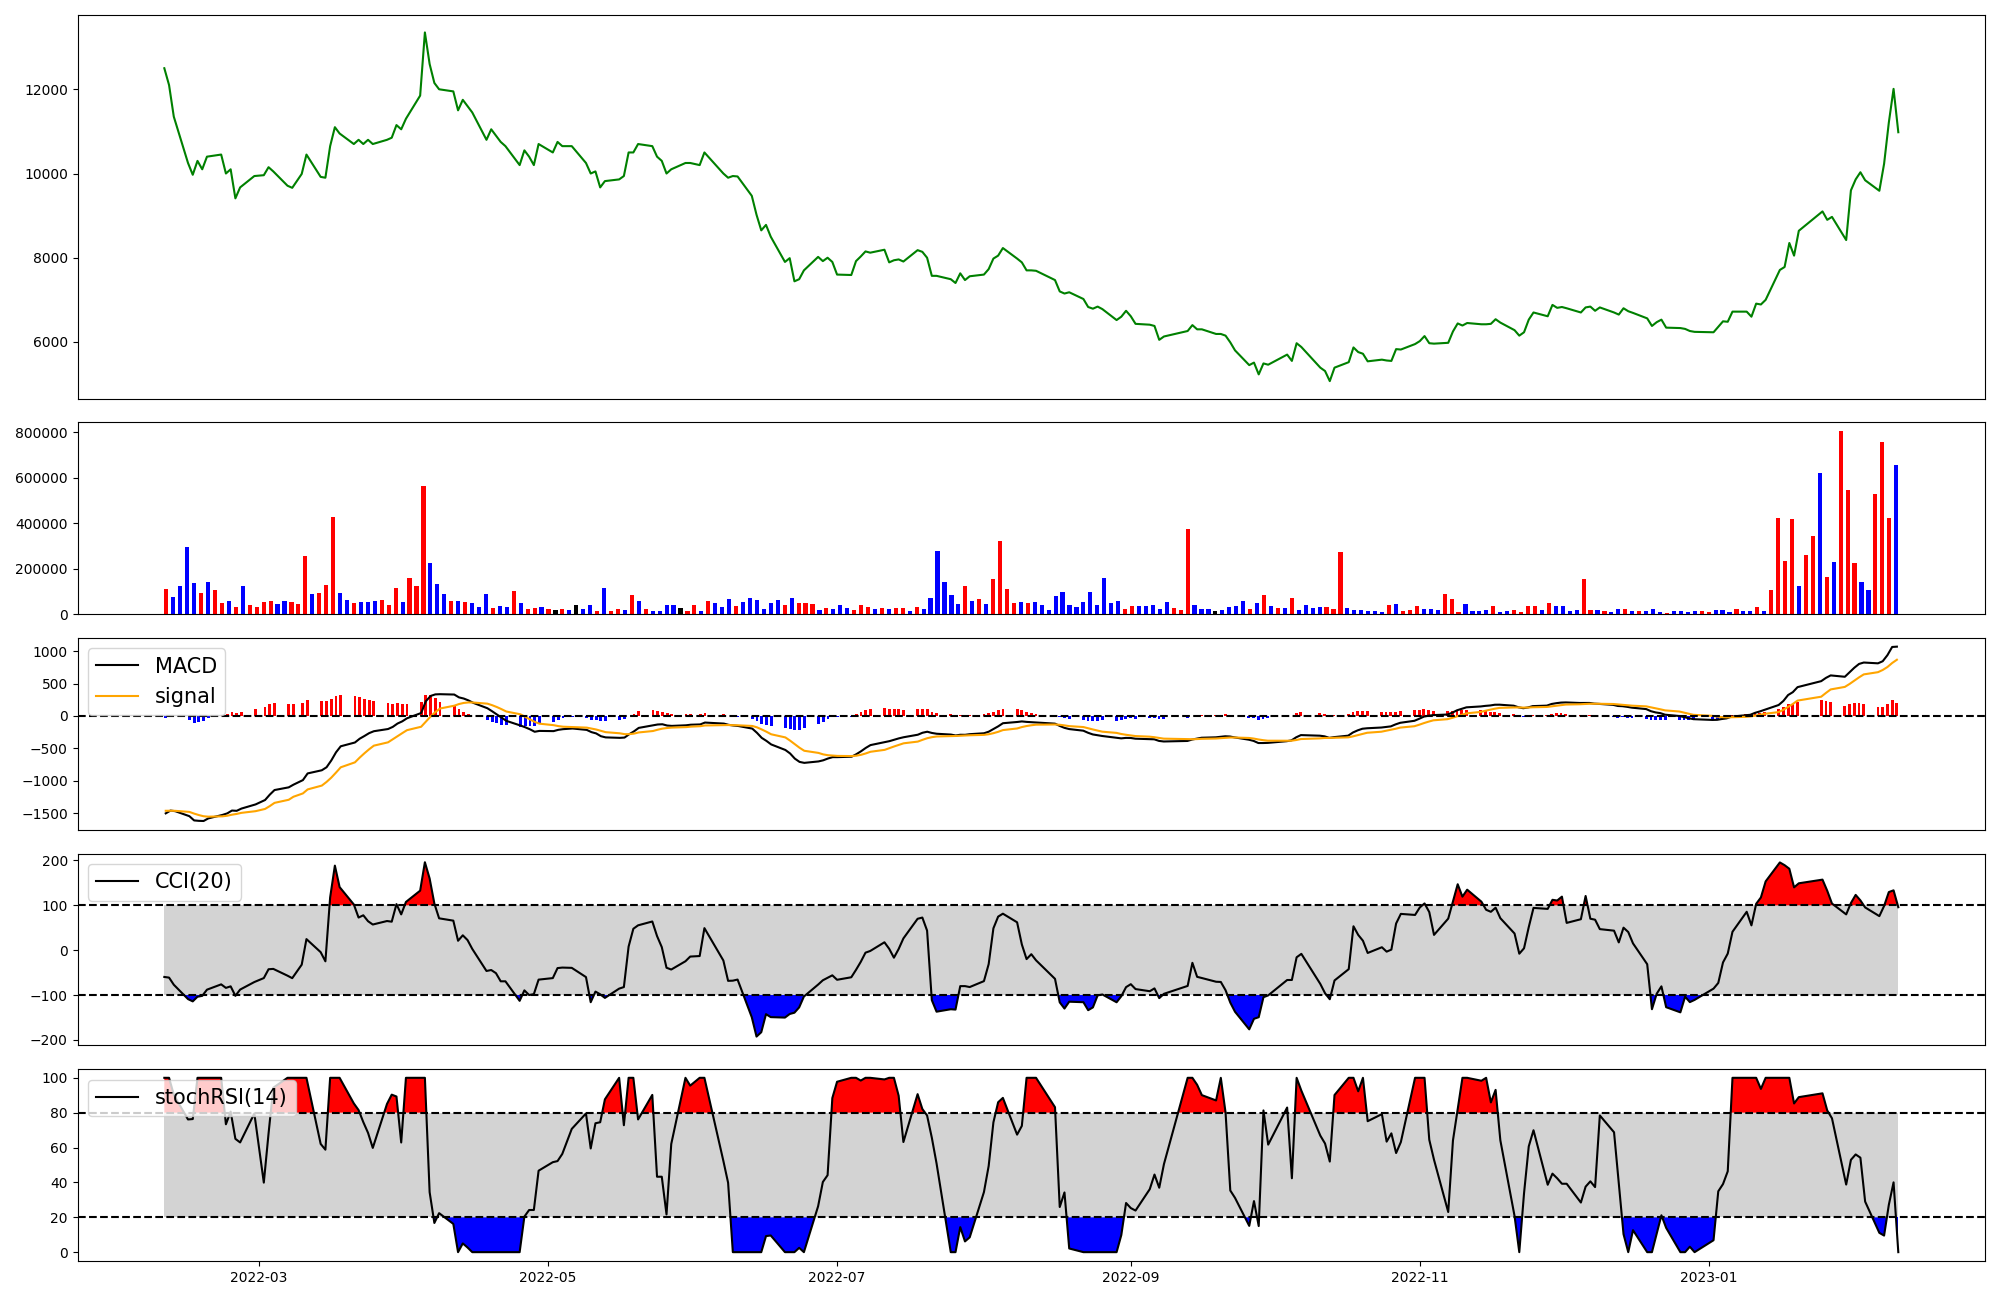
Task: Click the signal legend label text
Action: point(185,696)
